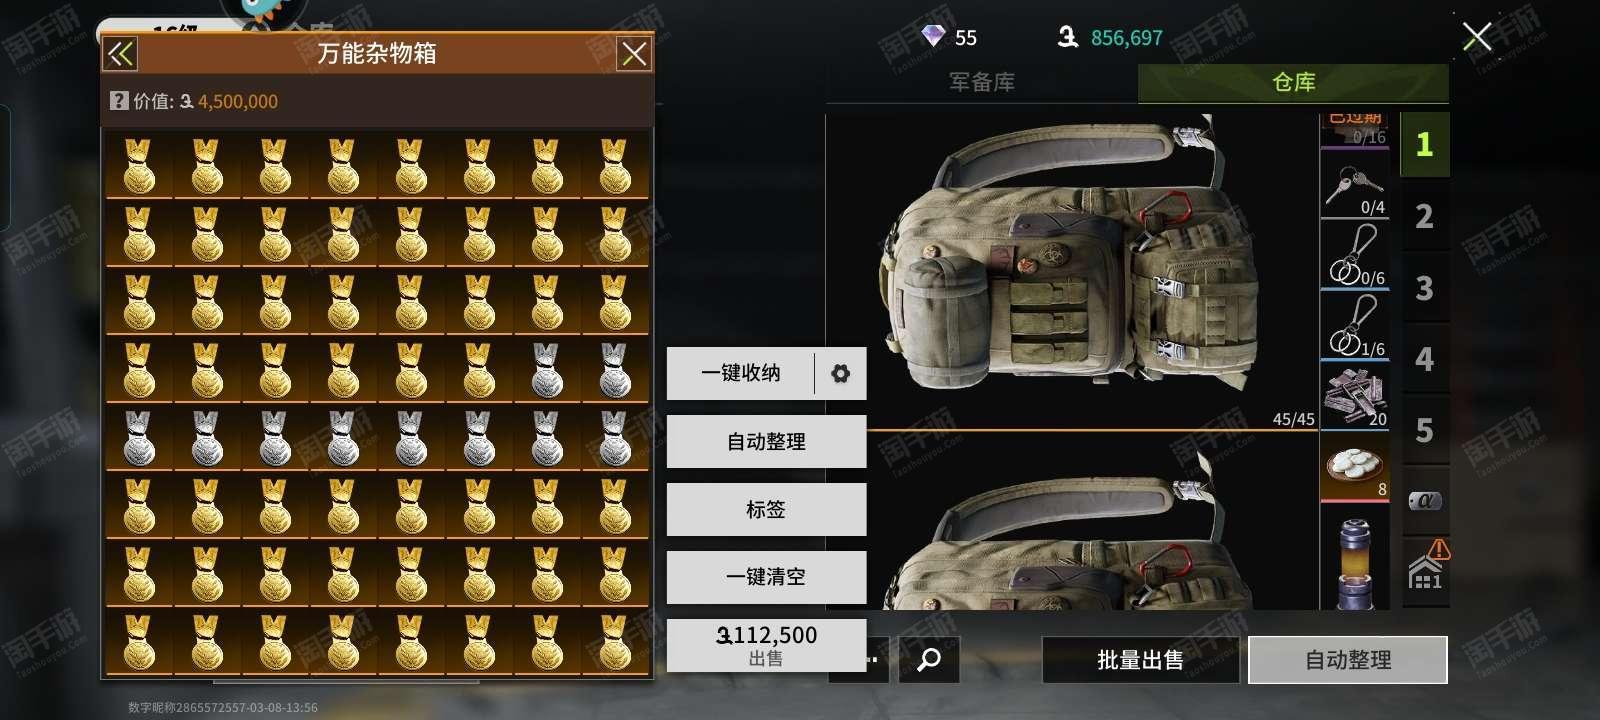Select the first silver medal in grid
This screenshot has width=1600, height=720.
(x=546, y=370)
